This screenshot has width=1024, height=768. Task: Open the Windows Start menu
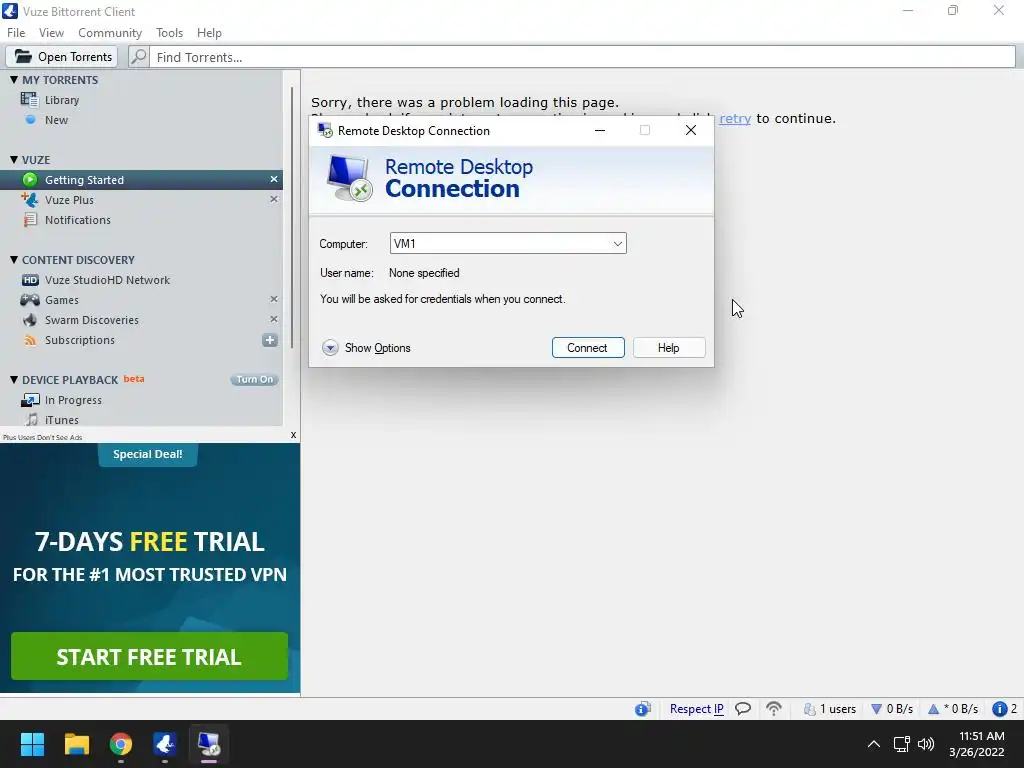coord(32,744)
